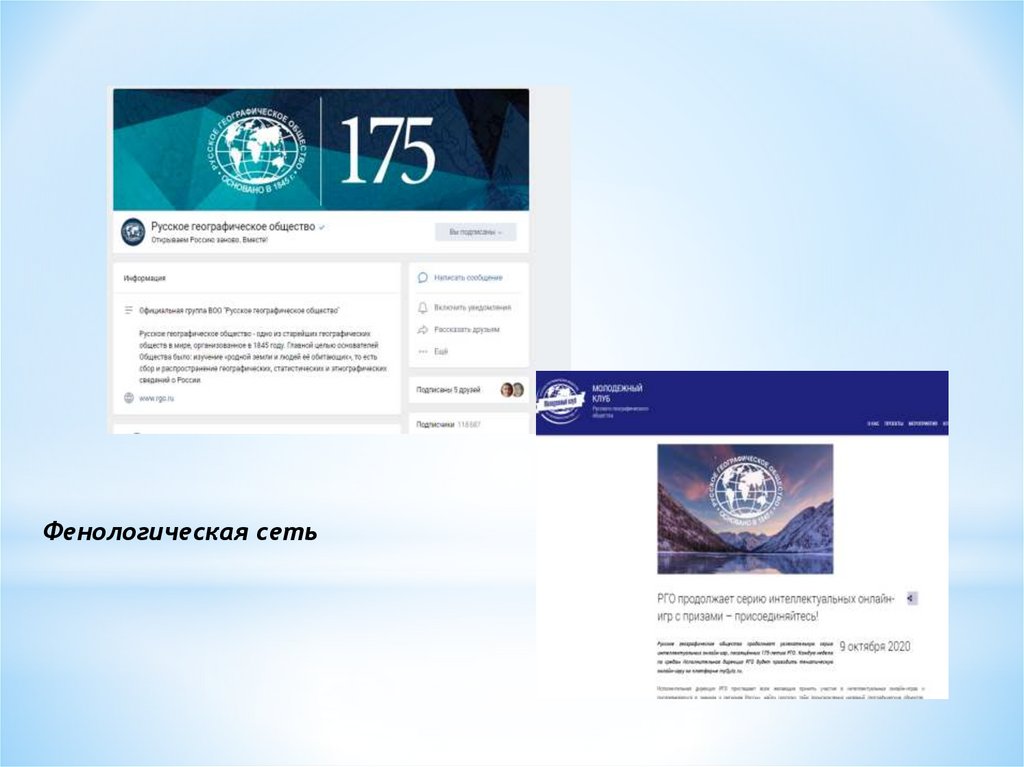Open the Вы подписаны dropdown button
Viewport: 1024px width, 767px height.
475,232
